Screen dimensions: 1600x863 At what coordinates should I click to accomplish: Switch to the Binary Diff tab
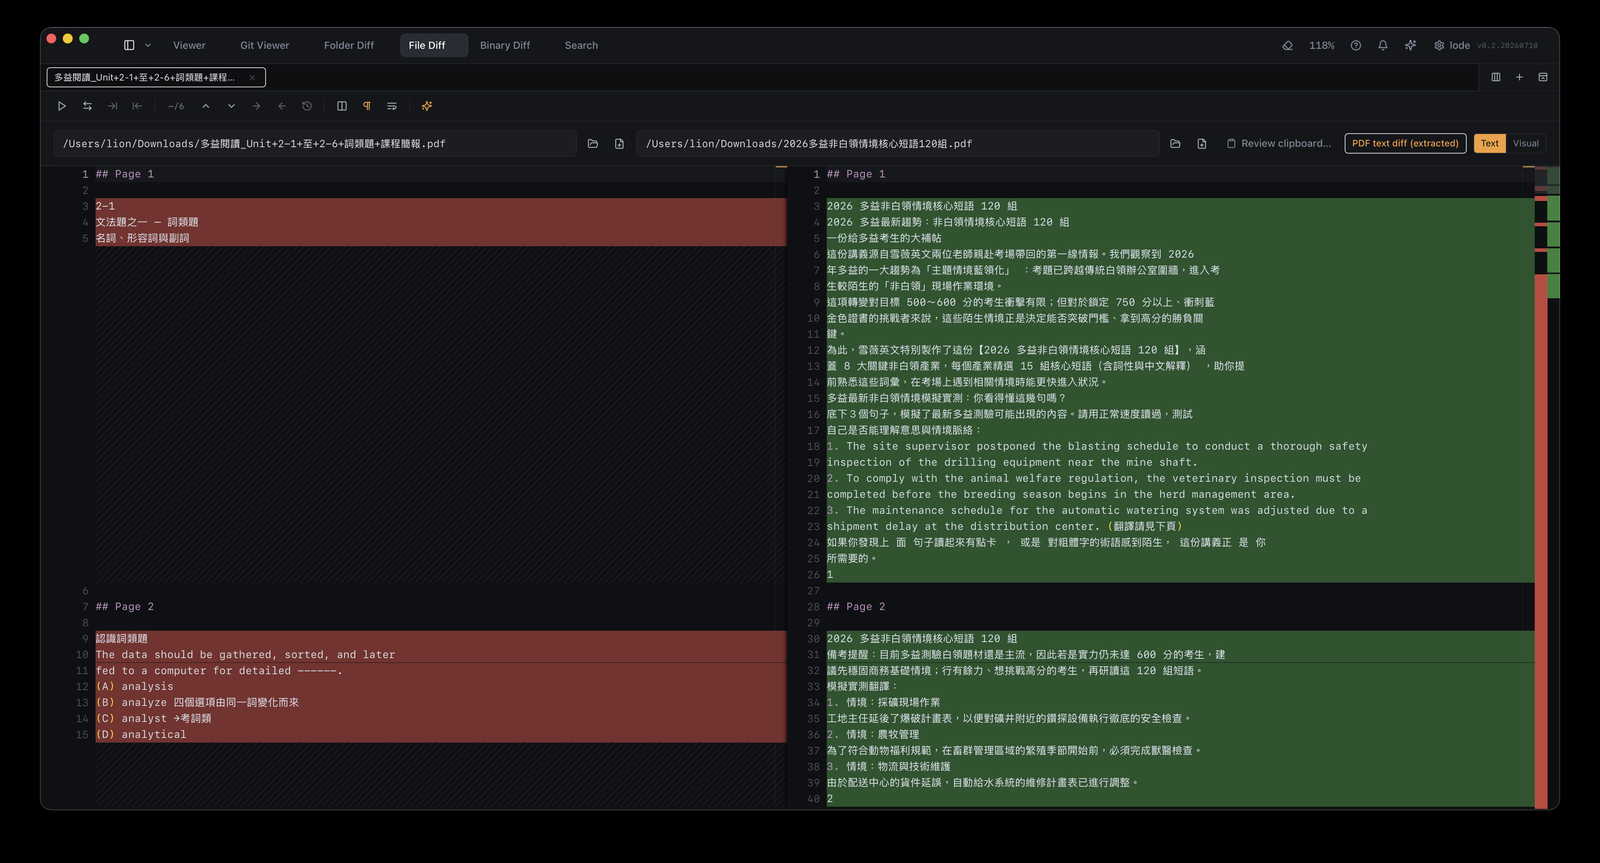(505, 46)
